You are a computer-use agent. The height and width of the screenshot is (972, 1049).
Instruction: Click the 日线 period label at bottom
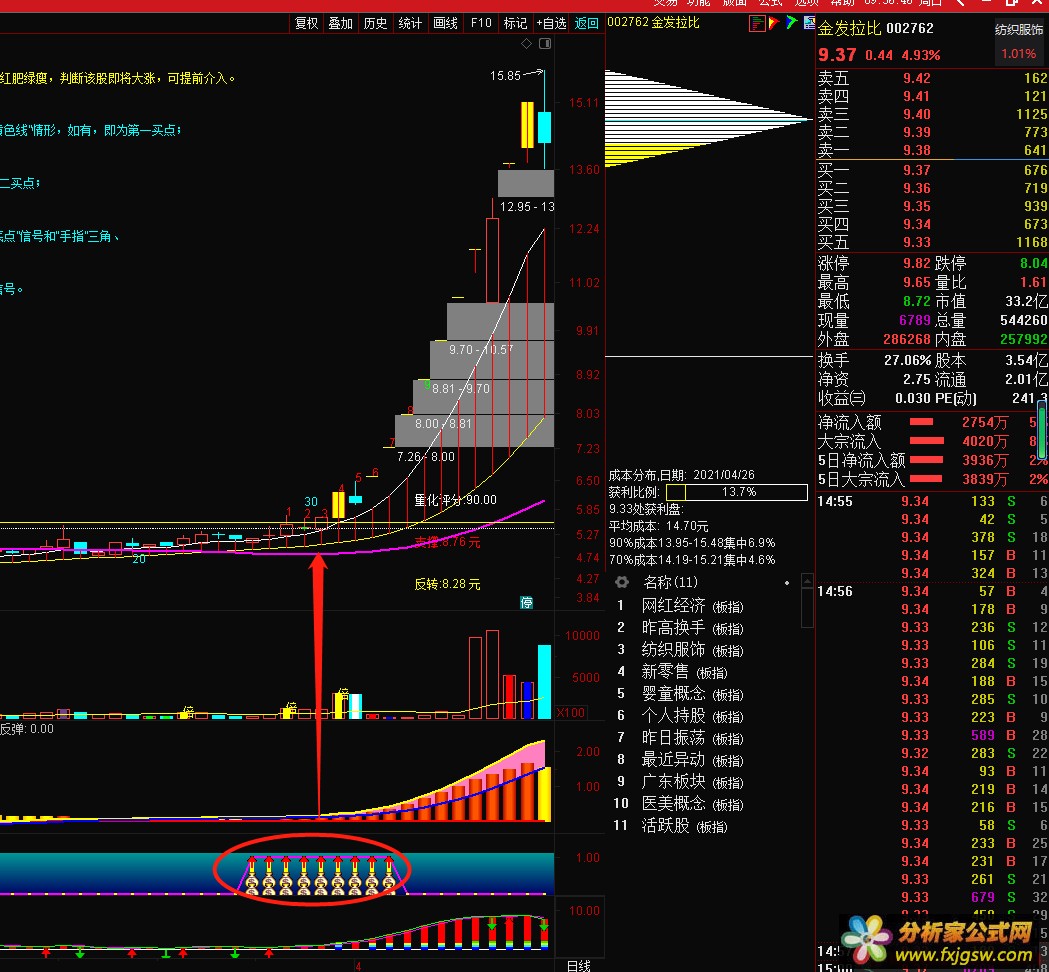point(579,965)
